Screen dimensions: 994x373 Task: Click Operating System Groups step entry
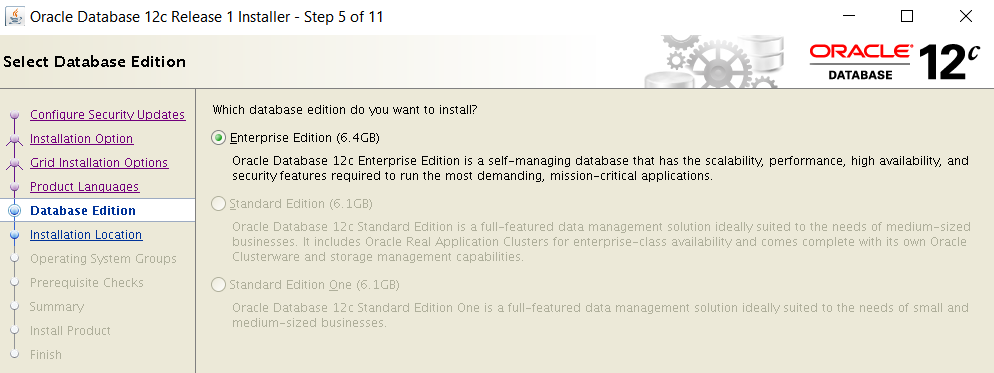103,259
